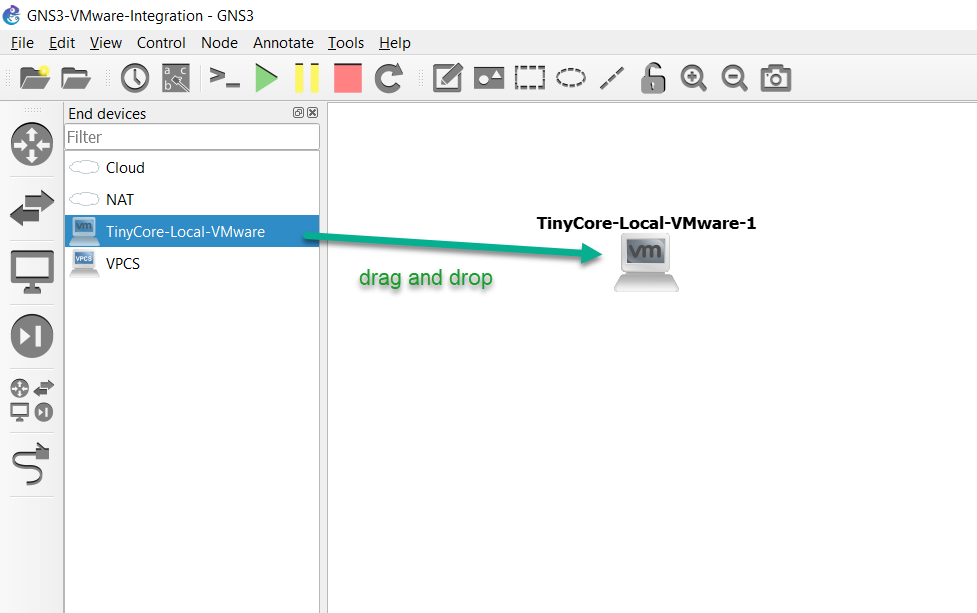Select TinyCore-Local-VMware-1 node on canvas
Image resolution: width=977 pixels, height=613 pixels.
(x=646, y=262)
